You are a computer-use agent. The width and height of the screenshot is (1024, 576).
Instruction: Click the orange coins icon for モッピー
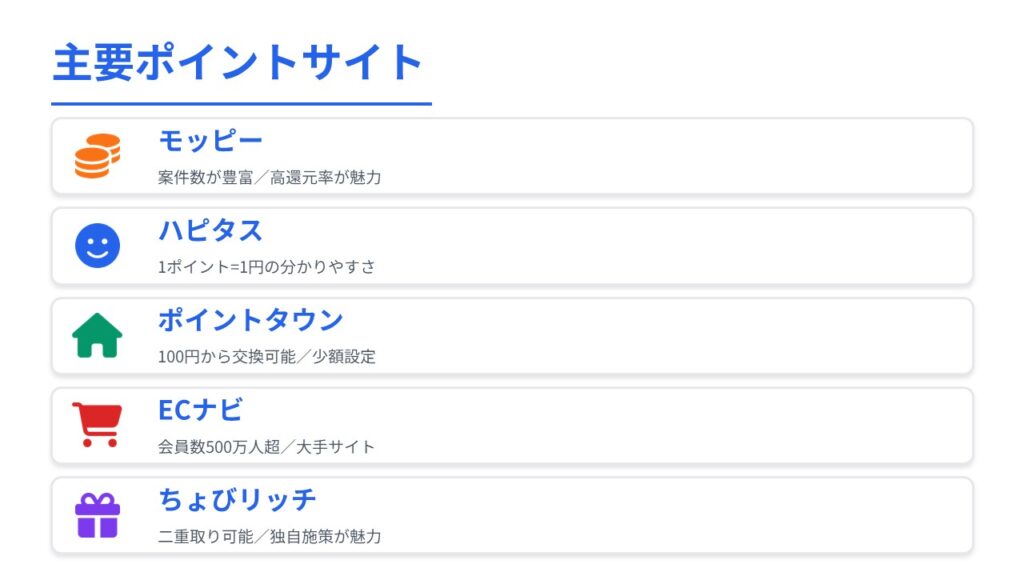[97, 156]
